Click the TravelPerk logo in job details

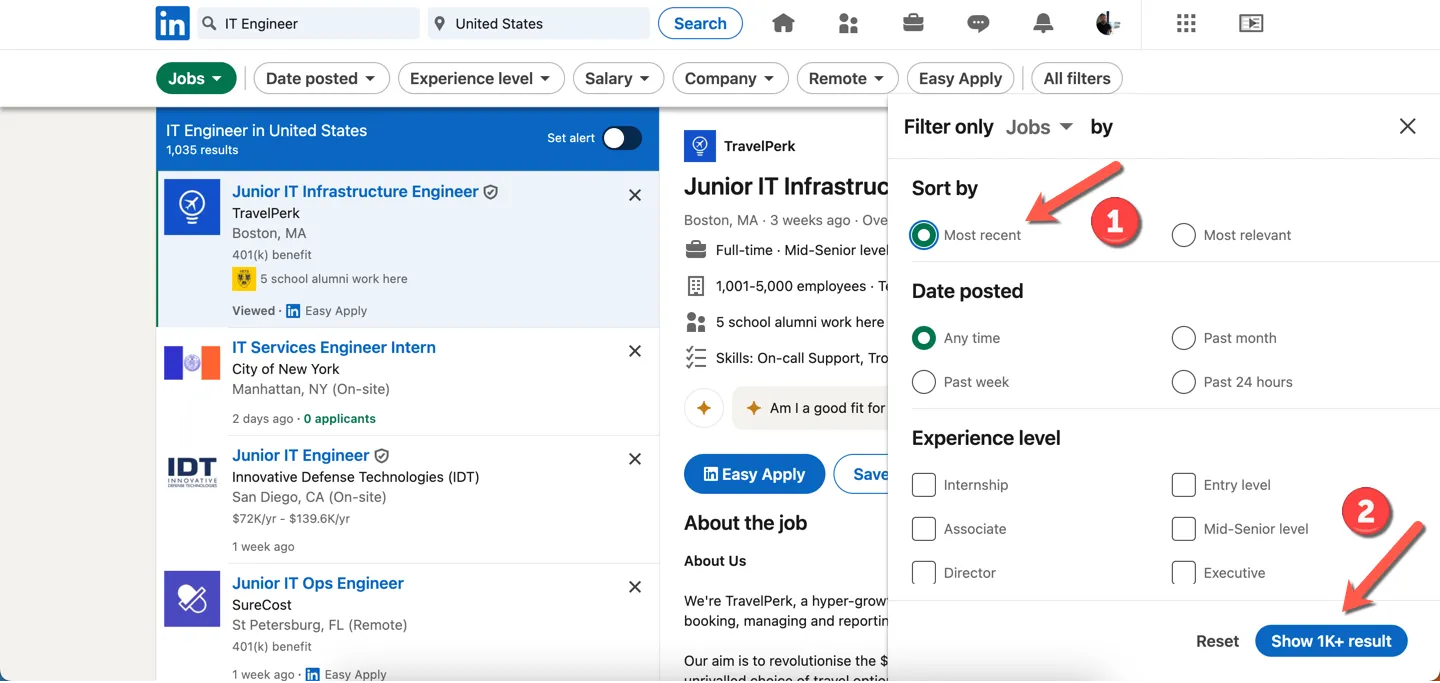coord(700,146)
